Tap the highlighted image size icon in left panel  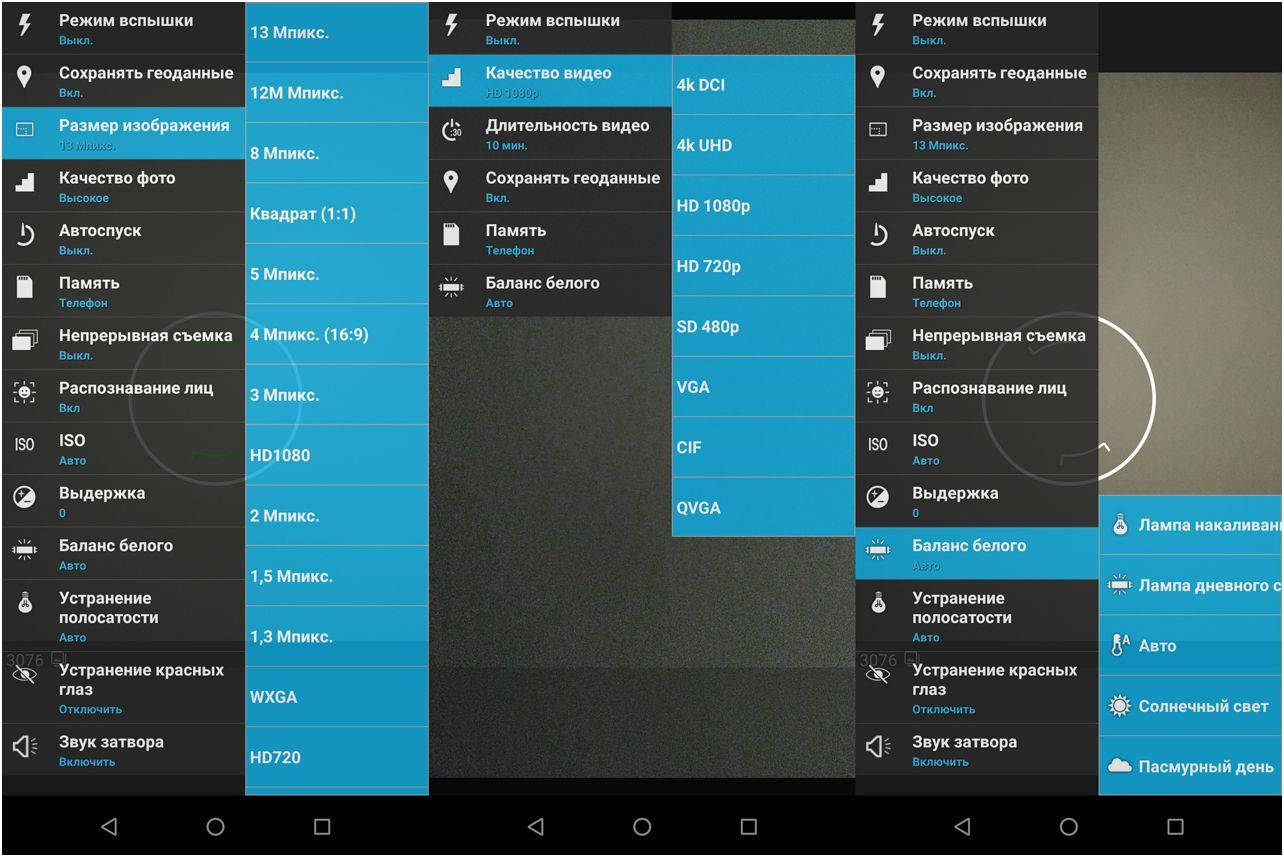pyautogui.click(x=25, y=131)
